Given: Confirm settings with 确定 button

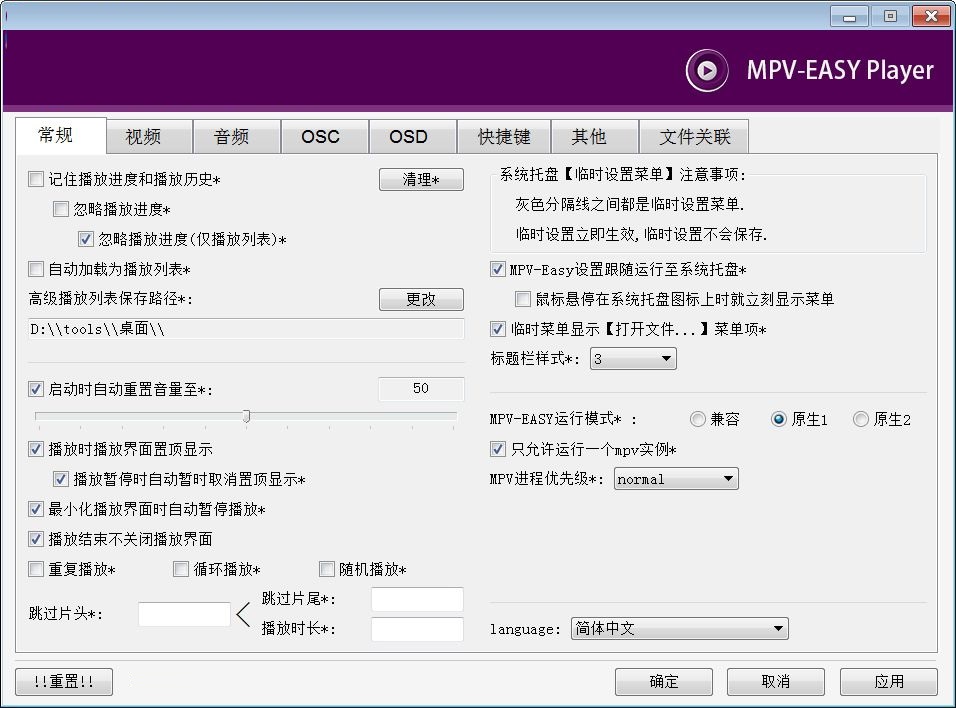Looking at the screenshot, I should [x=664, y=681].
